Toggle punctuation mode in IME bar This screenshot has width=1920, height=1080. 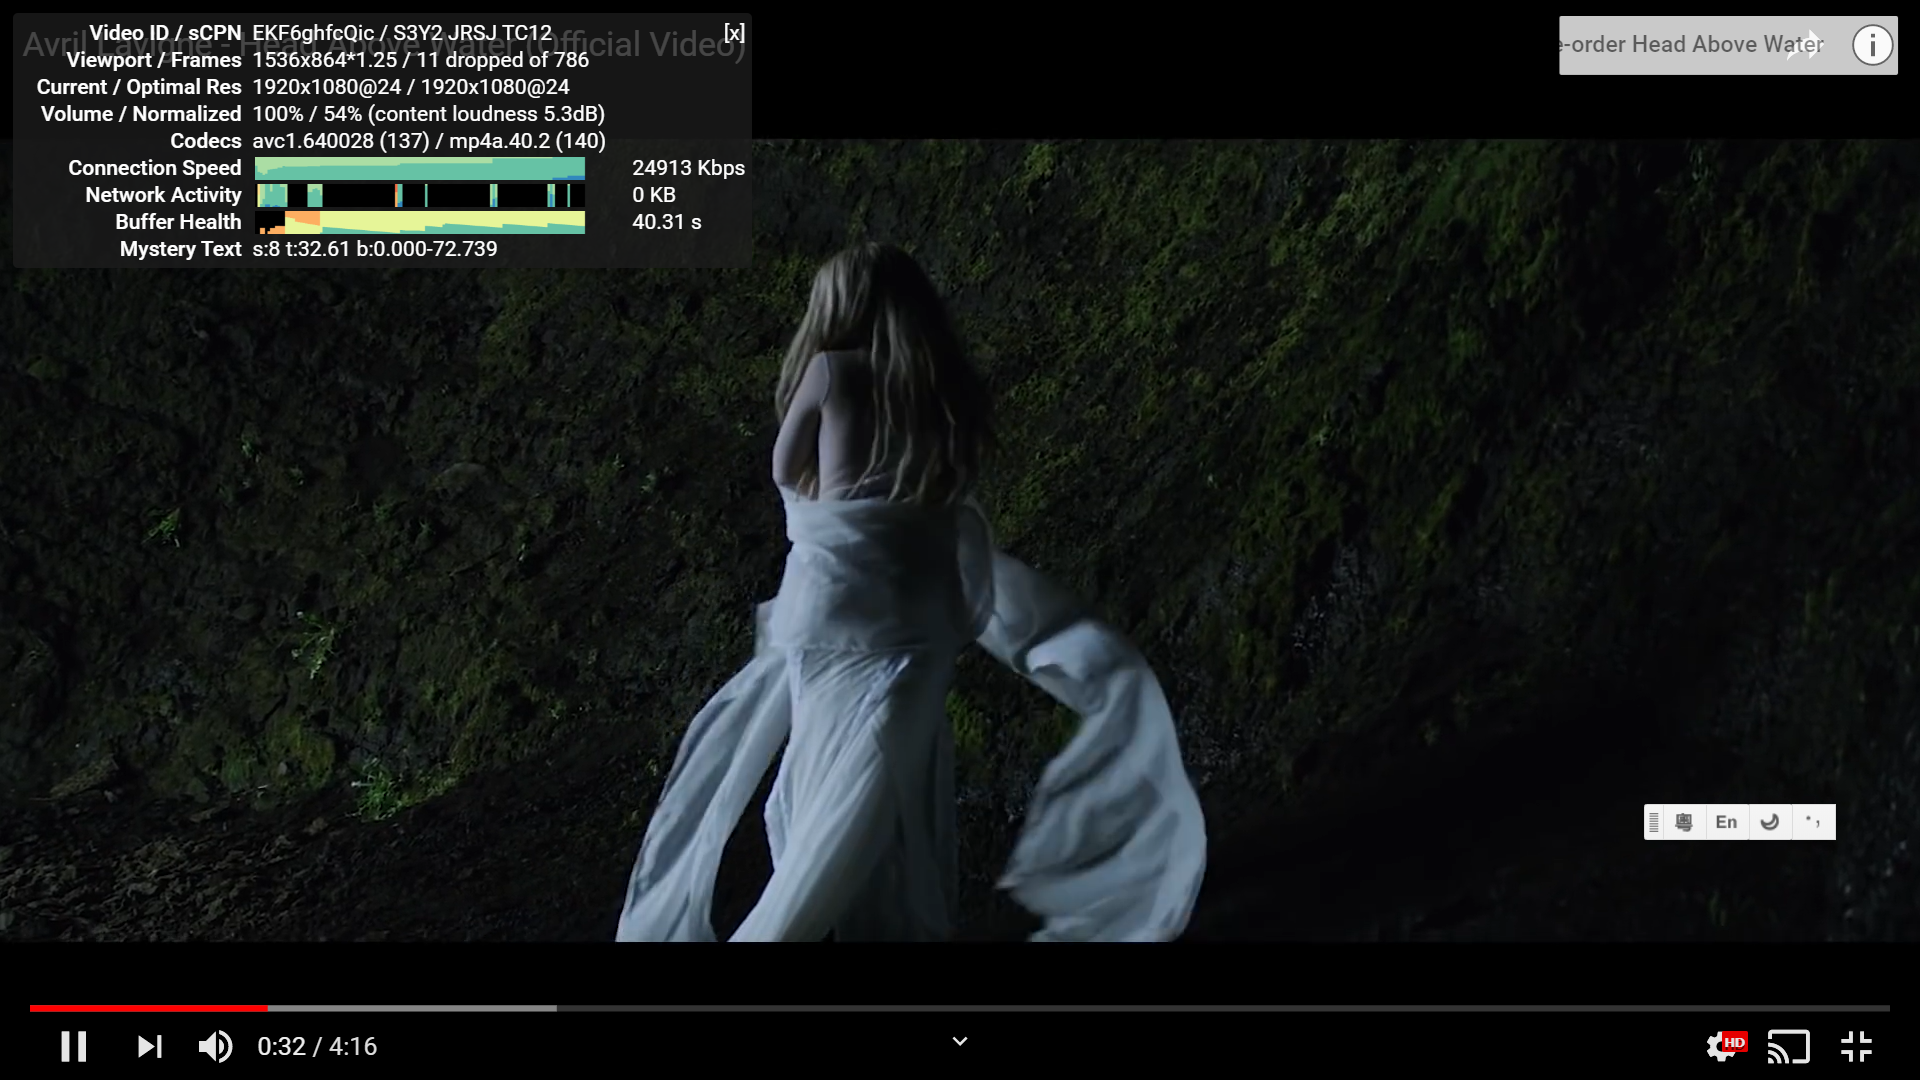[x=1813, y=822]
